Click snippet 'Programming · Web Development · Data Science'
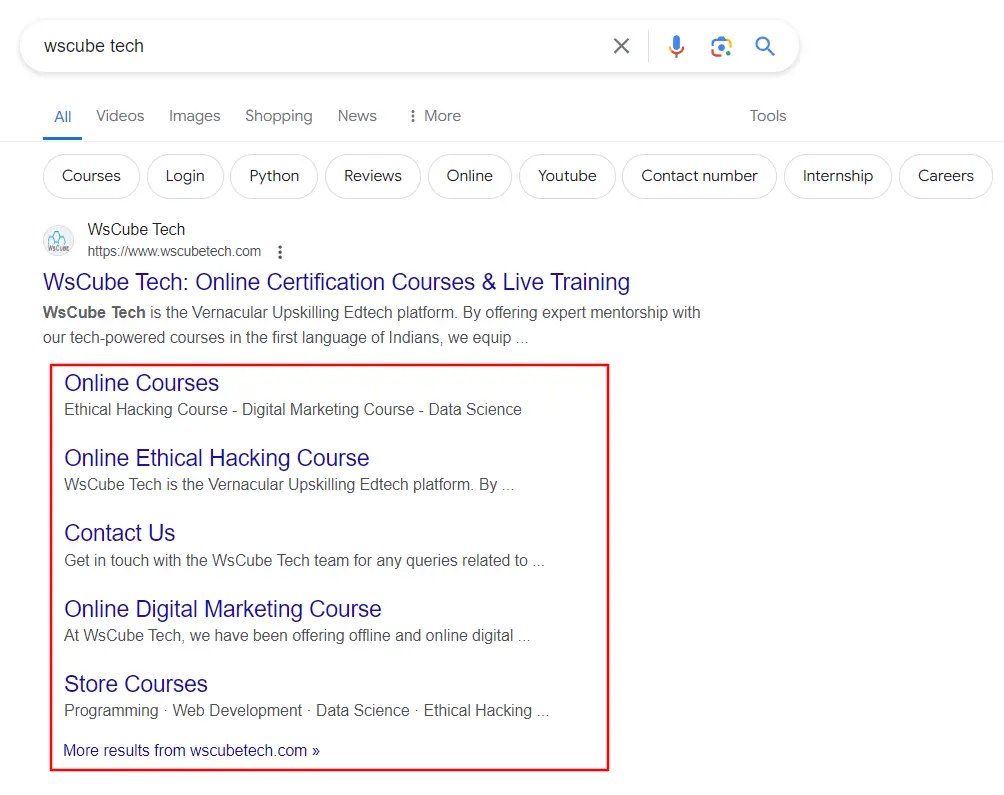This screenshot has width=1004, height=795. 237,711
